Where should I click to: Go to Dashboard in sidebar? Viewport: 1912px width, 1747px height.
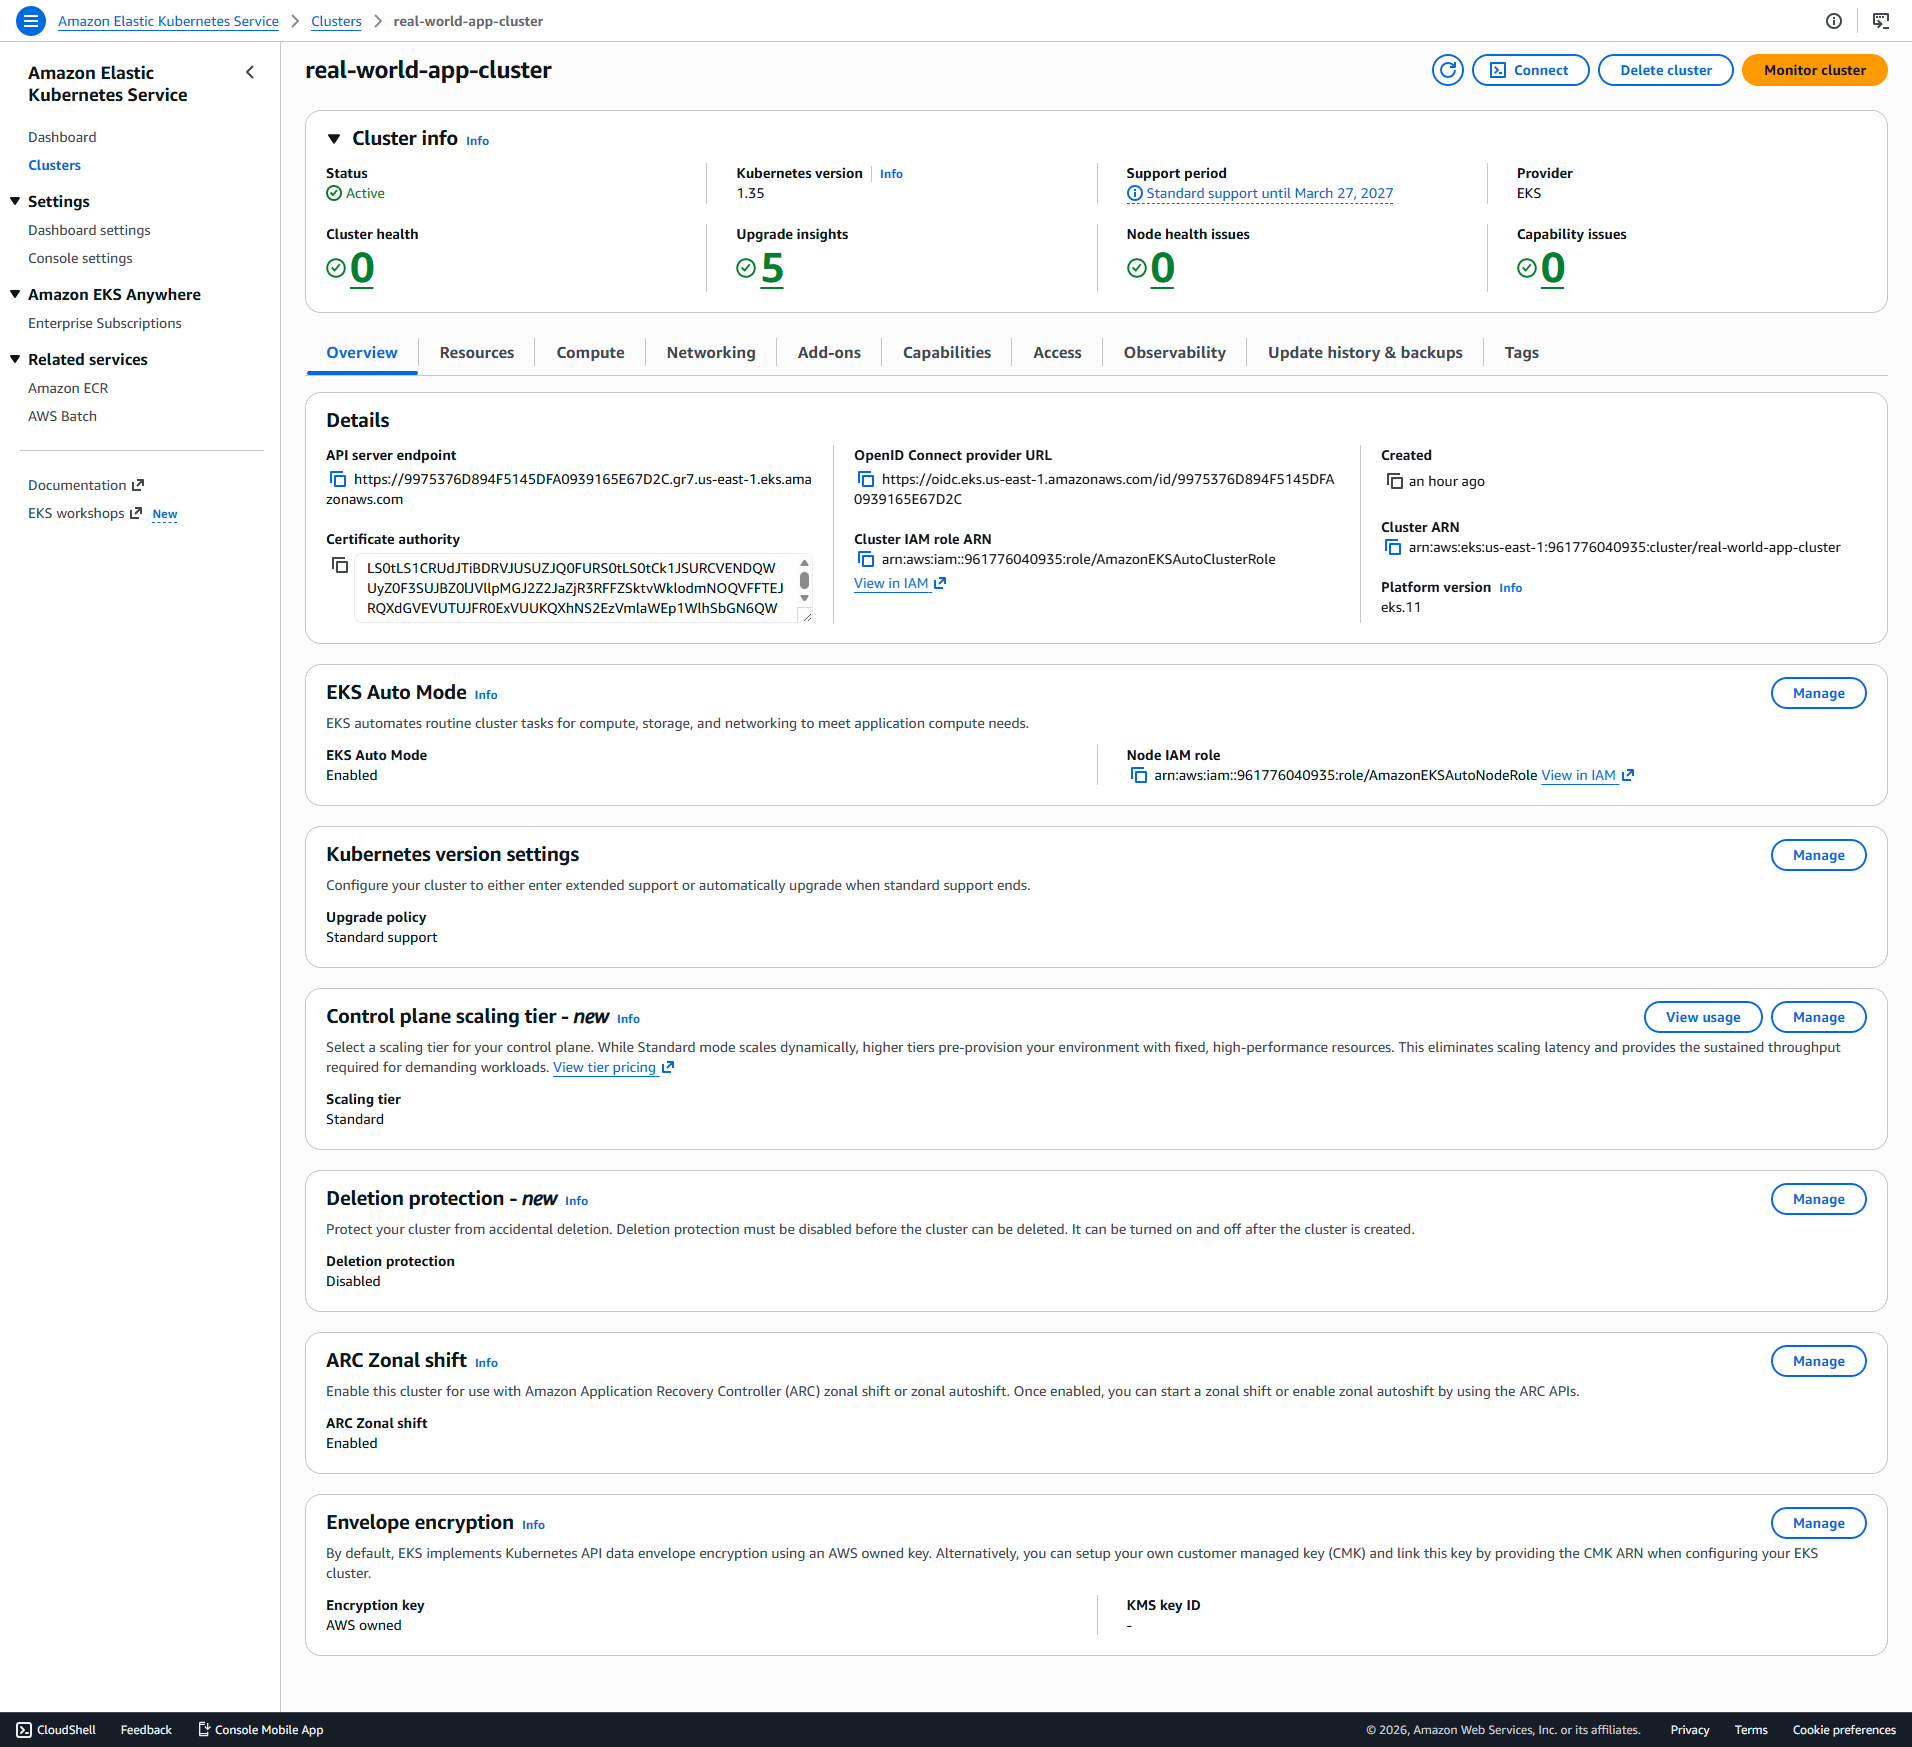[62, 137]
